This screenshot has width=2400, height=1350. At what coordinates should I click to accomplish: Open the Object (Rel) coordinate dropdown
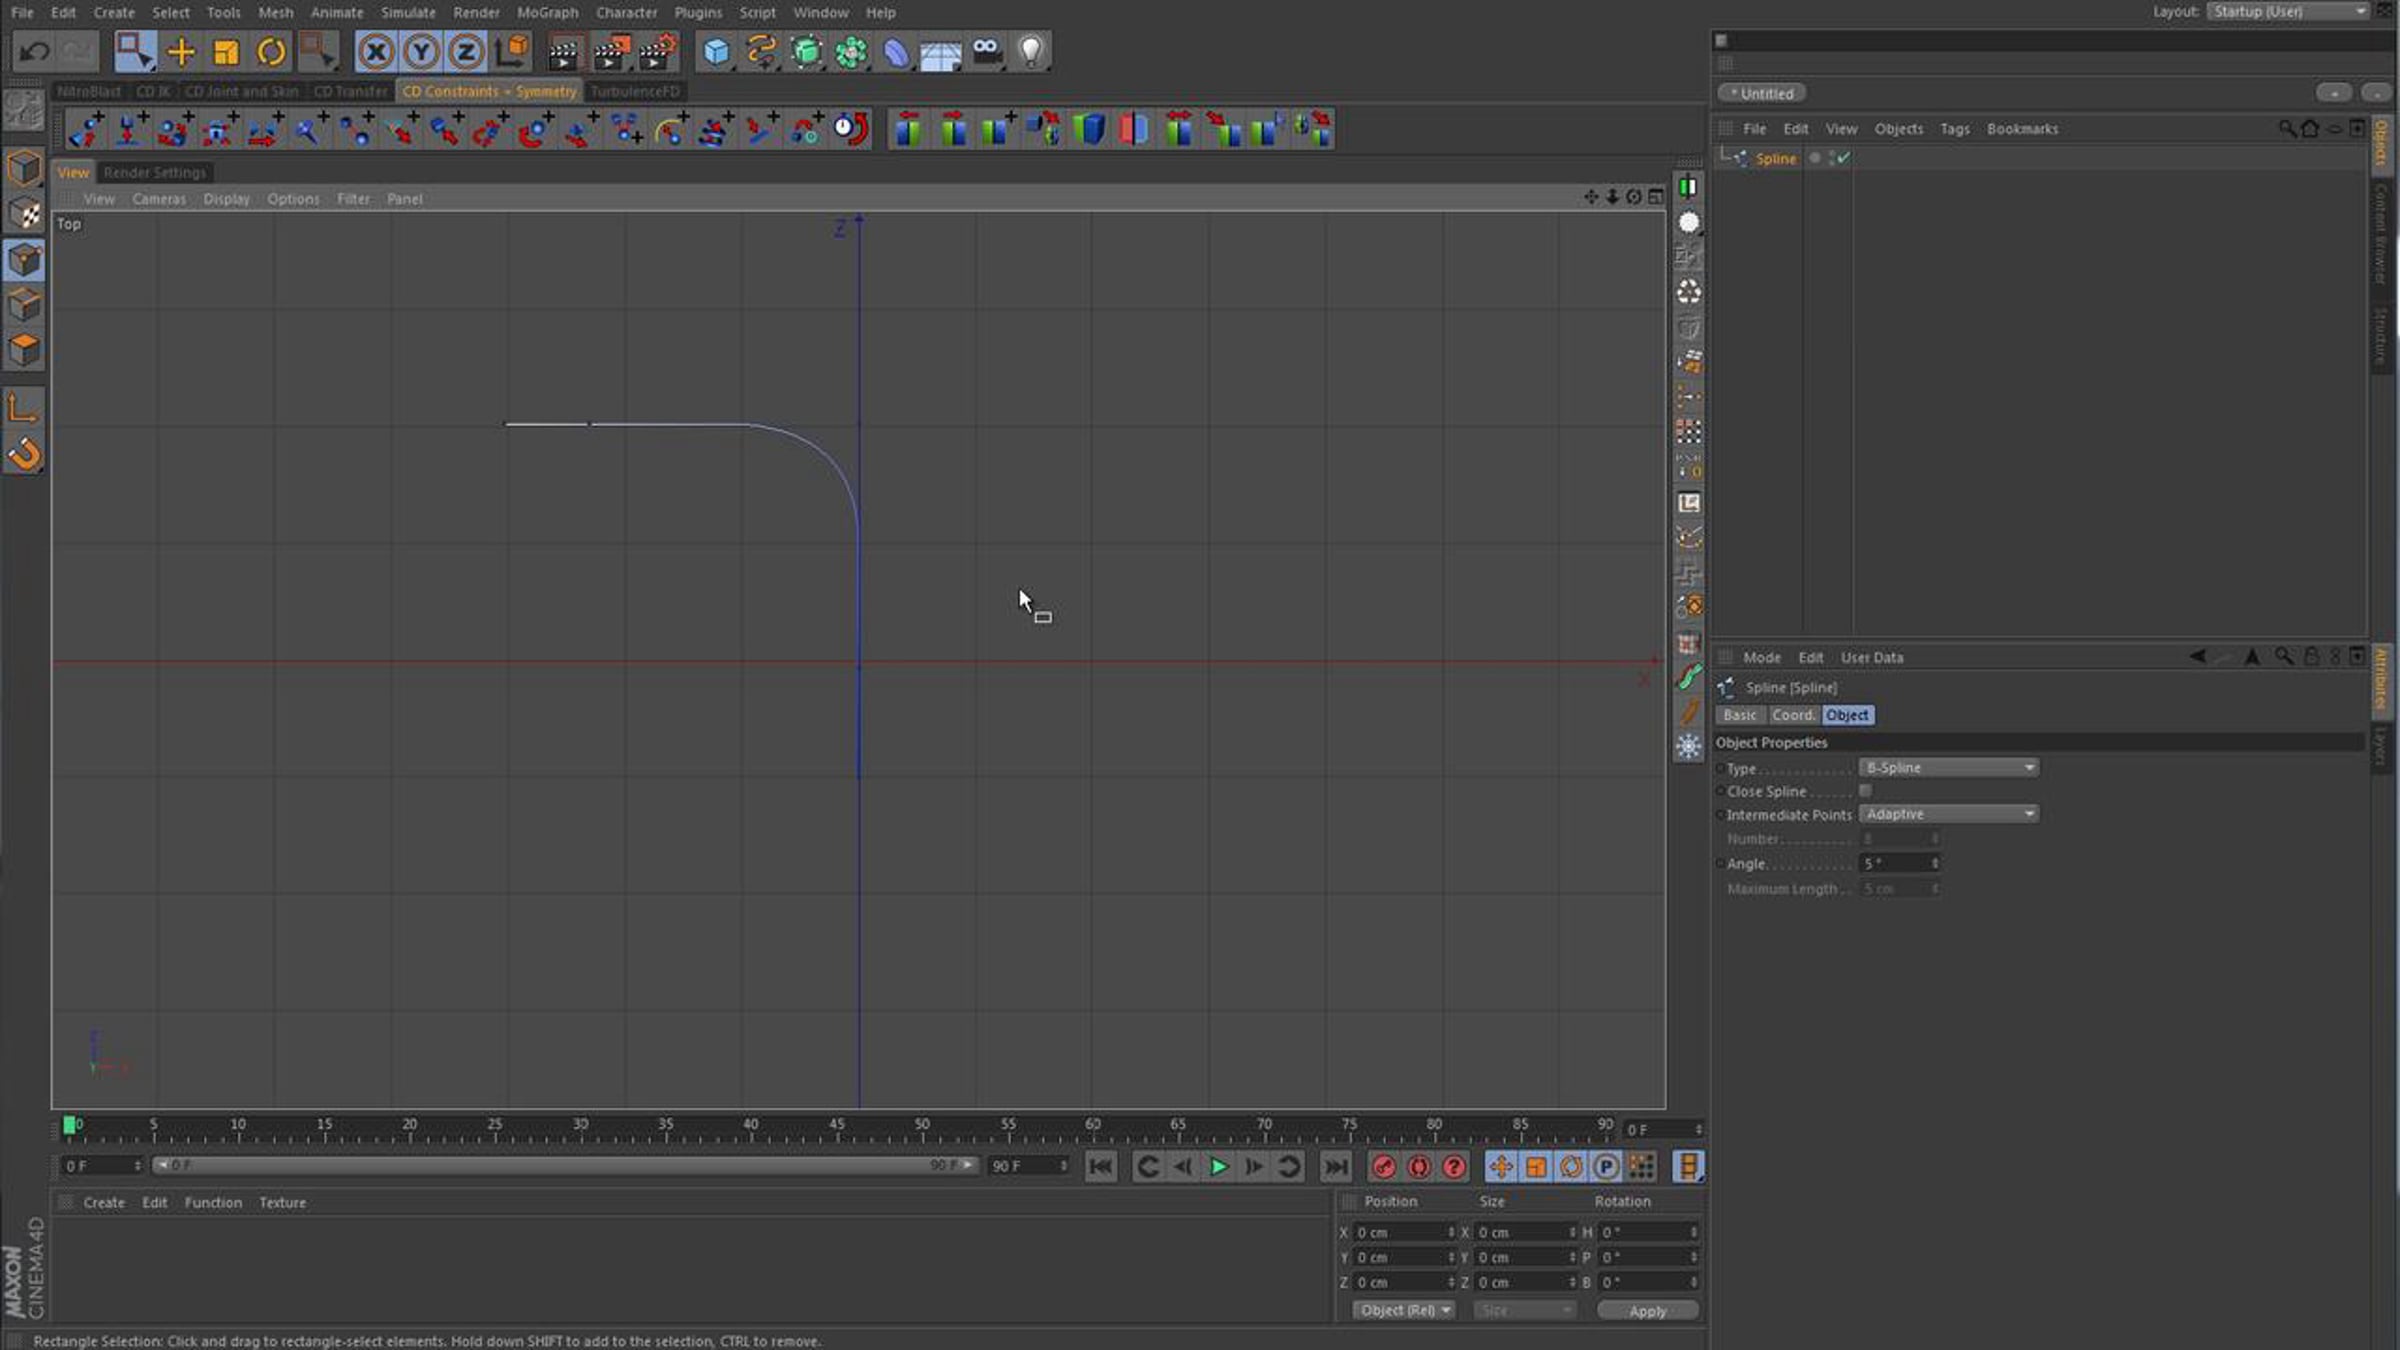tap(1404, 1310)
